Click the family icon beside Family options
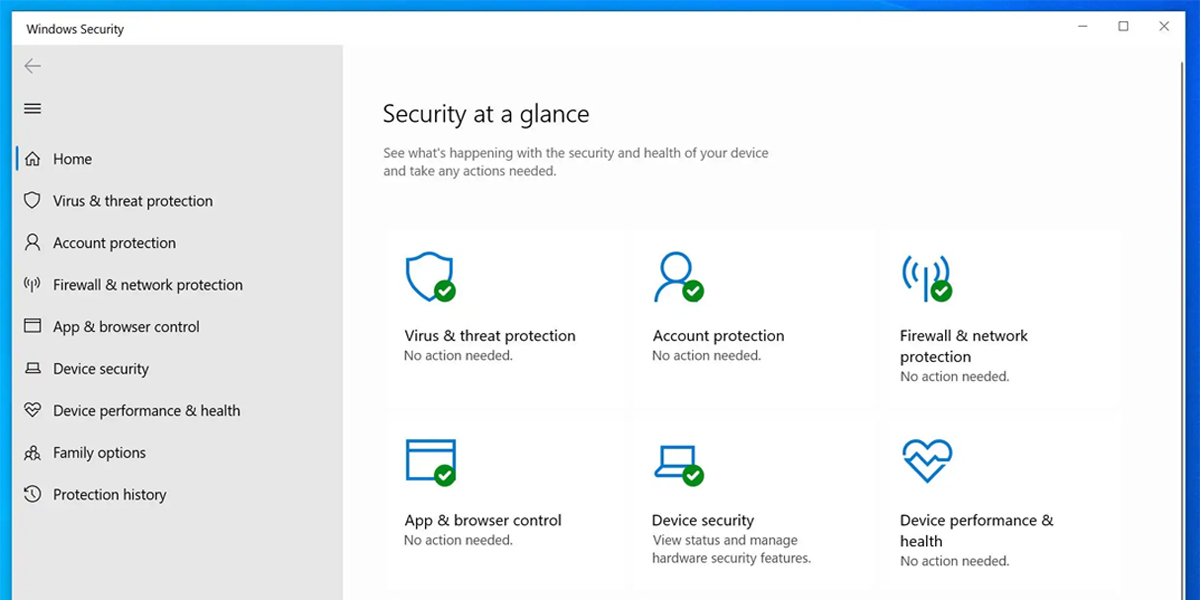 point(33,453)
